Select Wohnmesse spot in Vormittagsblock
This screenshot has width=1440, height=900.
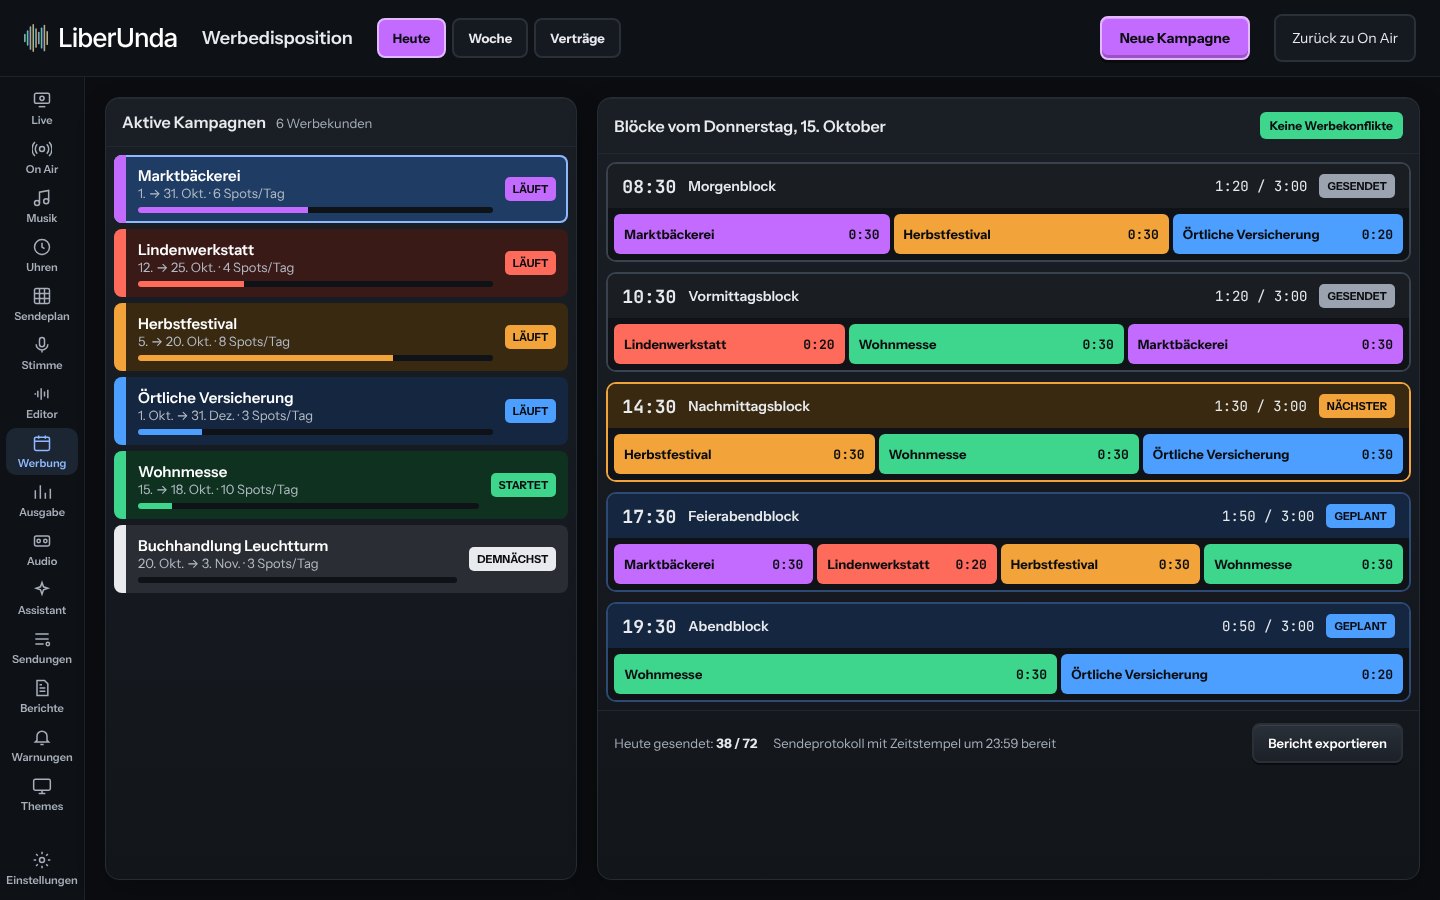[986, 344]
